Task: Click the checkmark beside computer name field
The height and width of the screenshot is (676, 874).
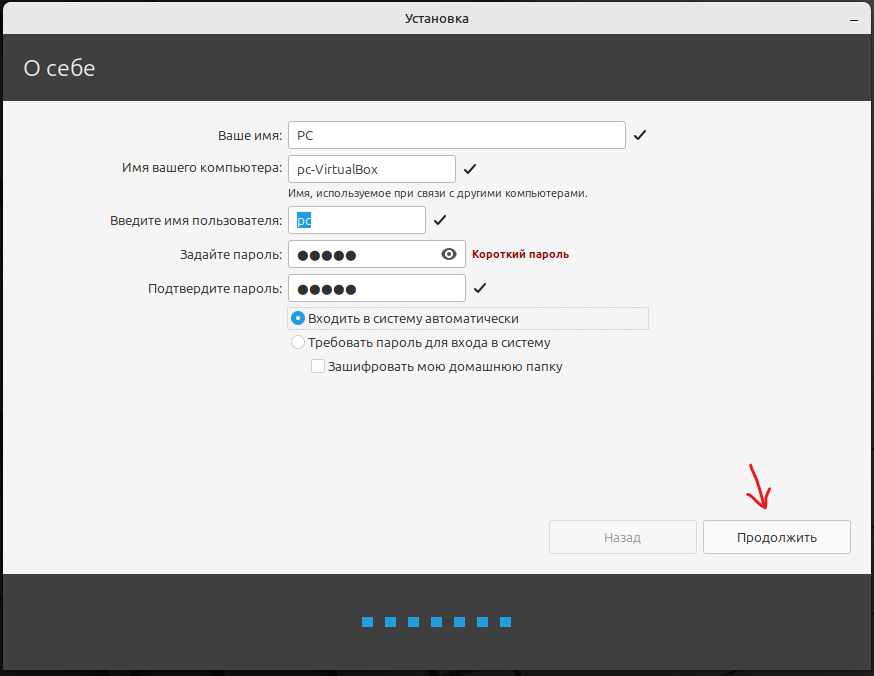Action: 470,169
